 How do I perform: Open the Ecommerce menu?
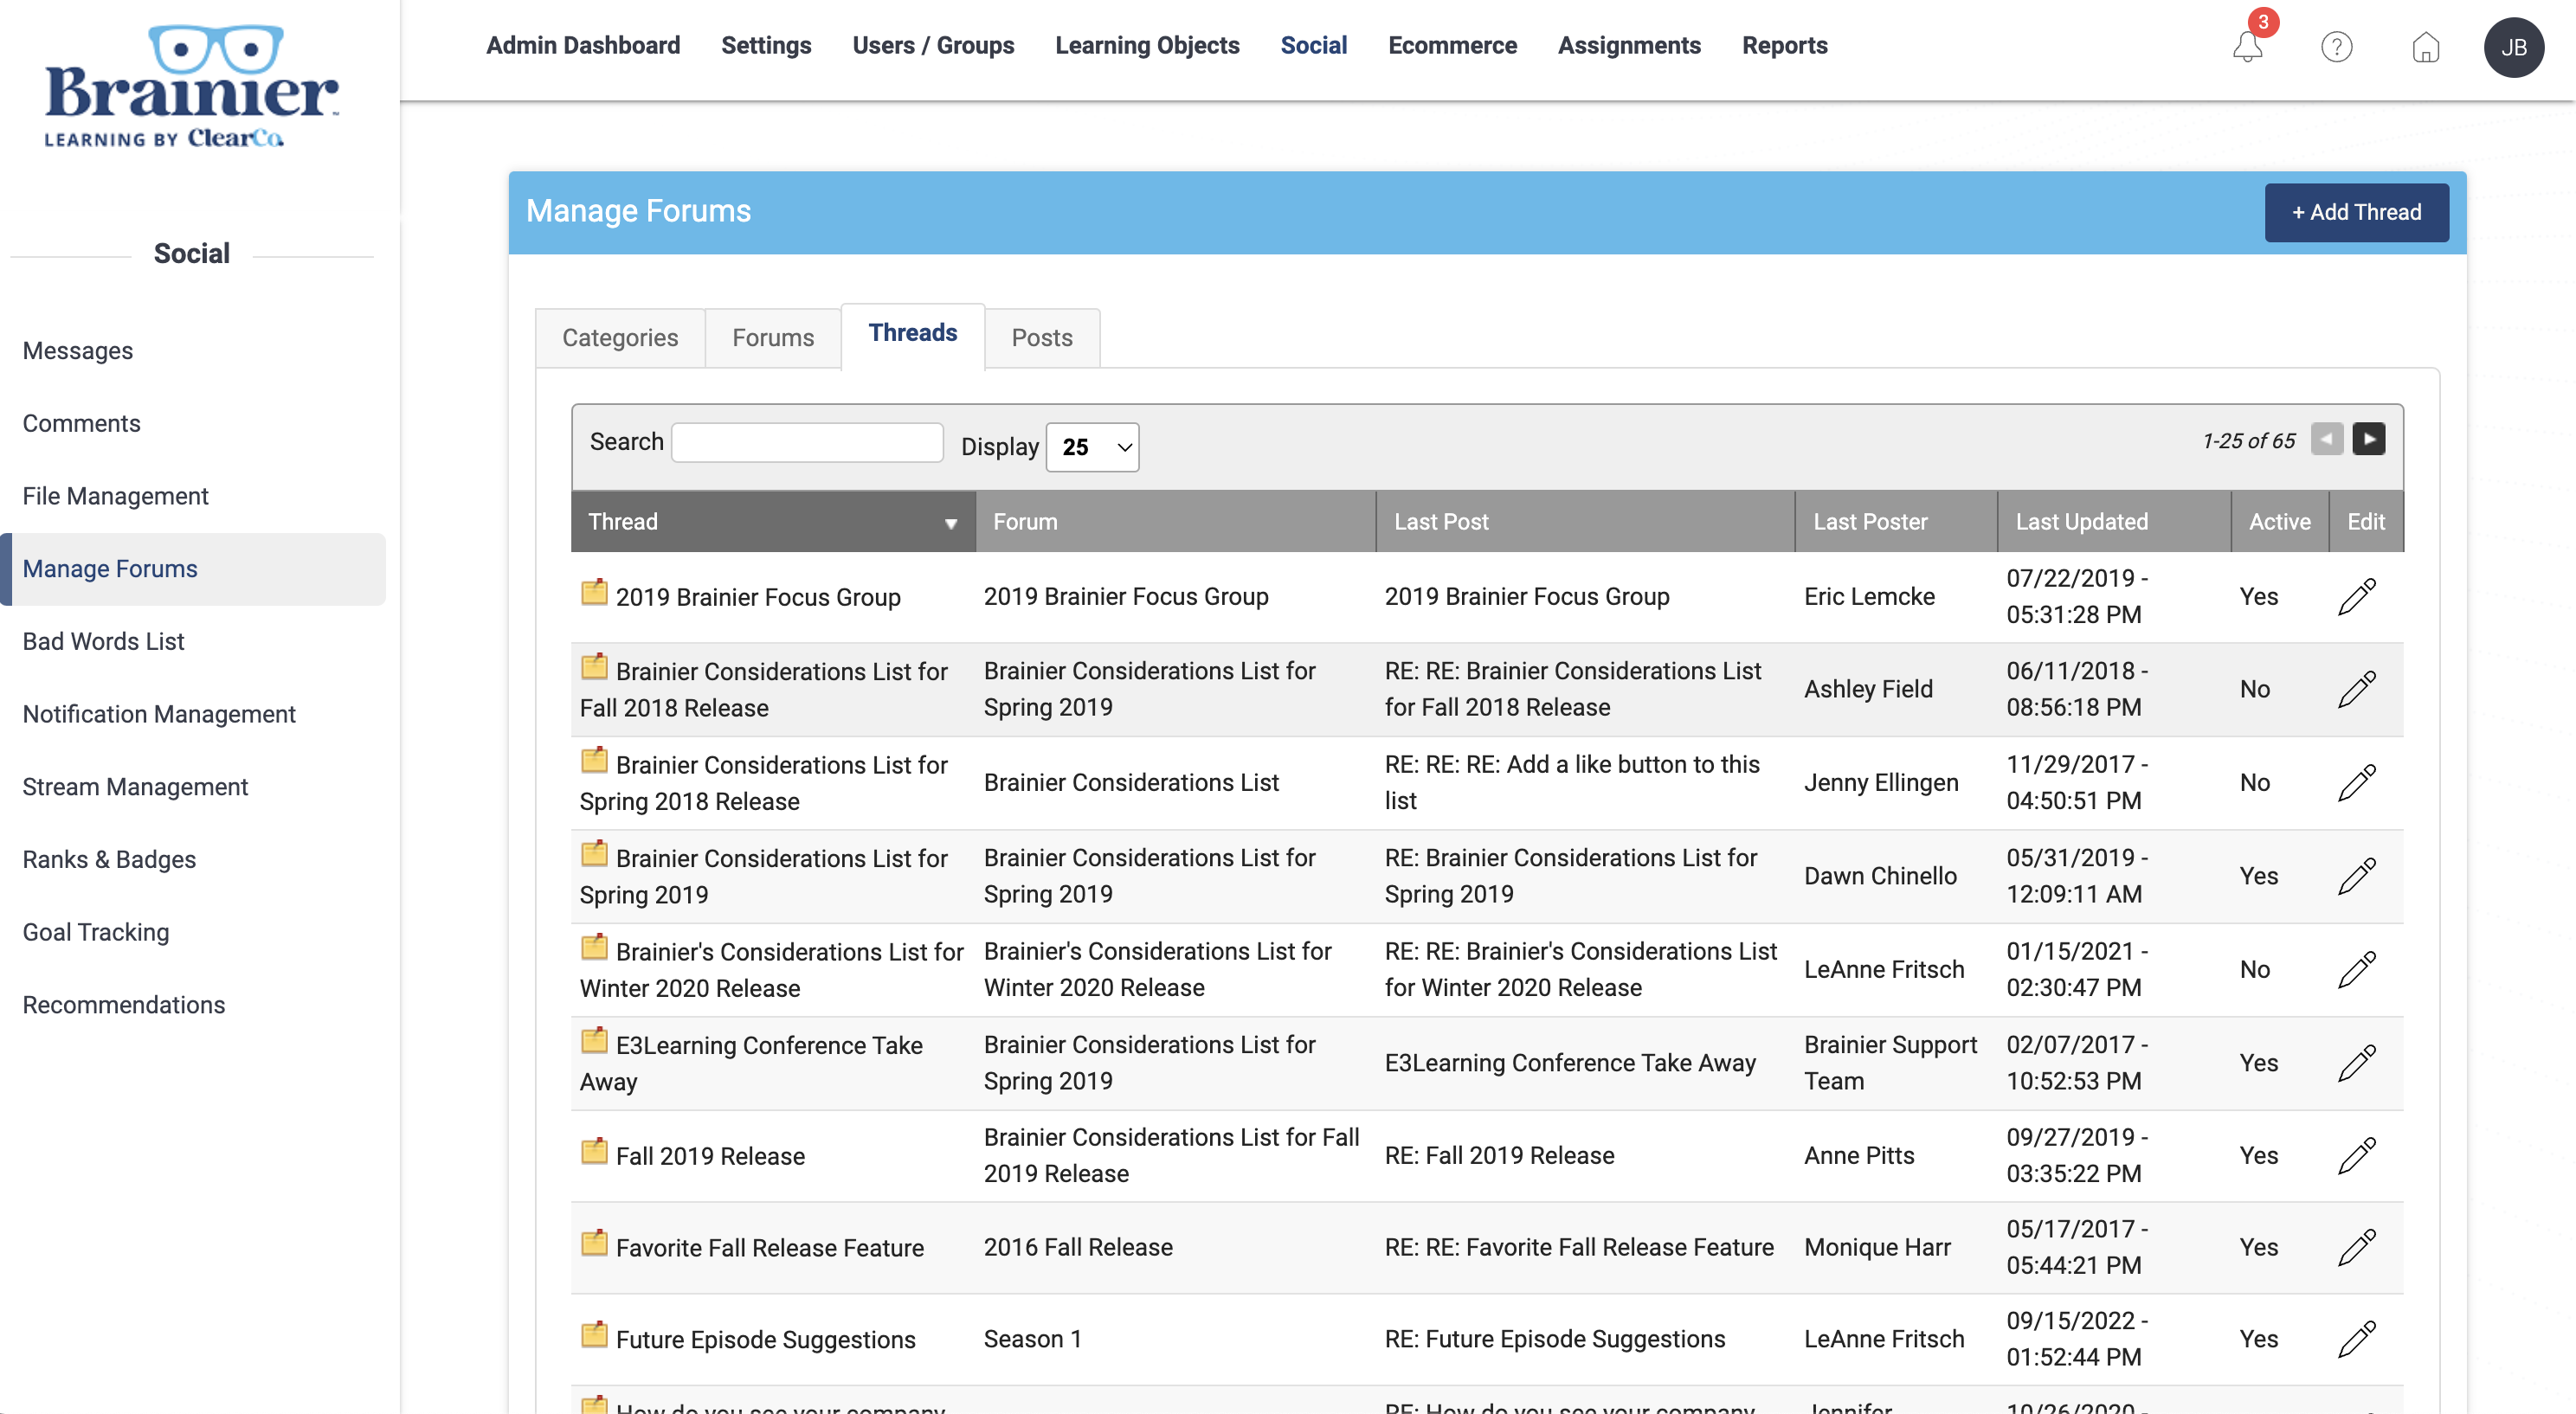point(1452,46)
